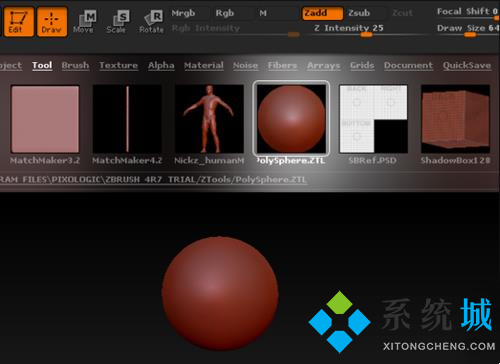Open the Alpha tab in LightBox

[x=161, y=65]
